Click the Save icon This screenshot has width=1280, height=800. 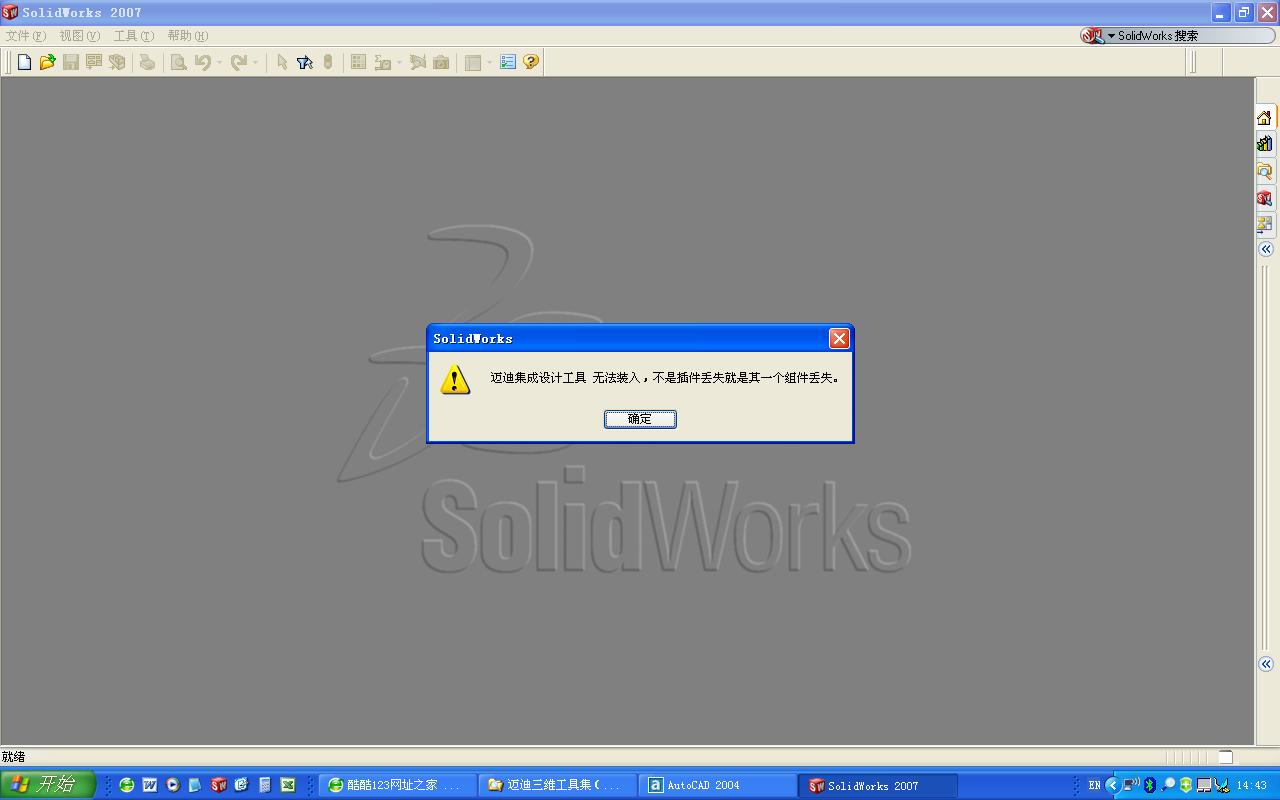pyautogui.click(x=71, y=61)
